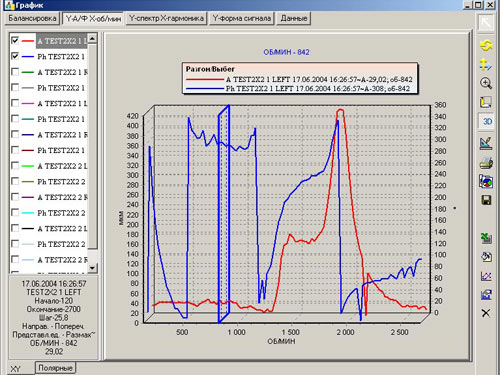Screen dimensions: 500x375
Task: Save the chart with floppy disk icon
Action: click(x=486, y=200)
